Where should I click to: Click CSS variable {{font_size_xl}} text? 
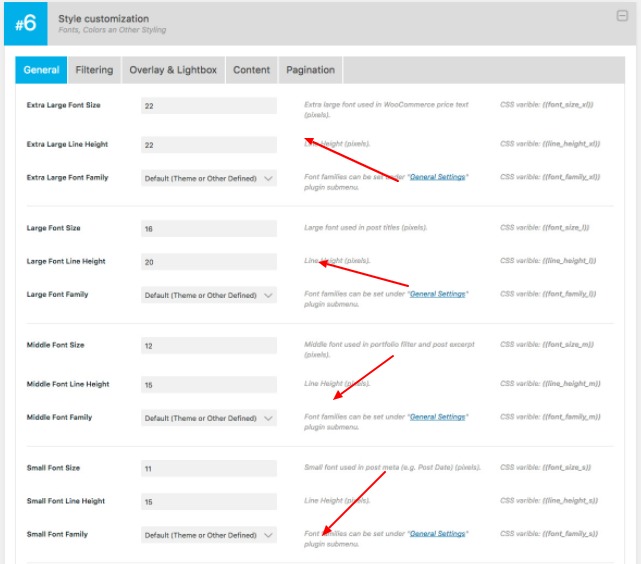(547, 105)
